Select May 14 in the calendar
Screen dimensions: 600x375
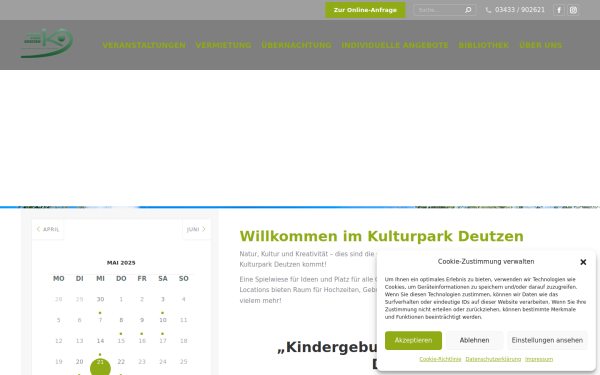(x=100, y=341)
